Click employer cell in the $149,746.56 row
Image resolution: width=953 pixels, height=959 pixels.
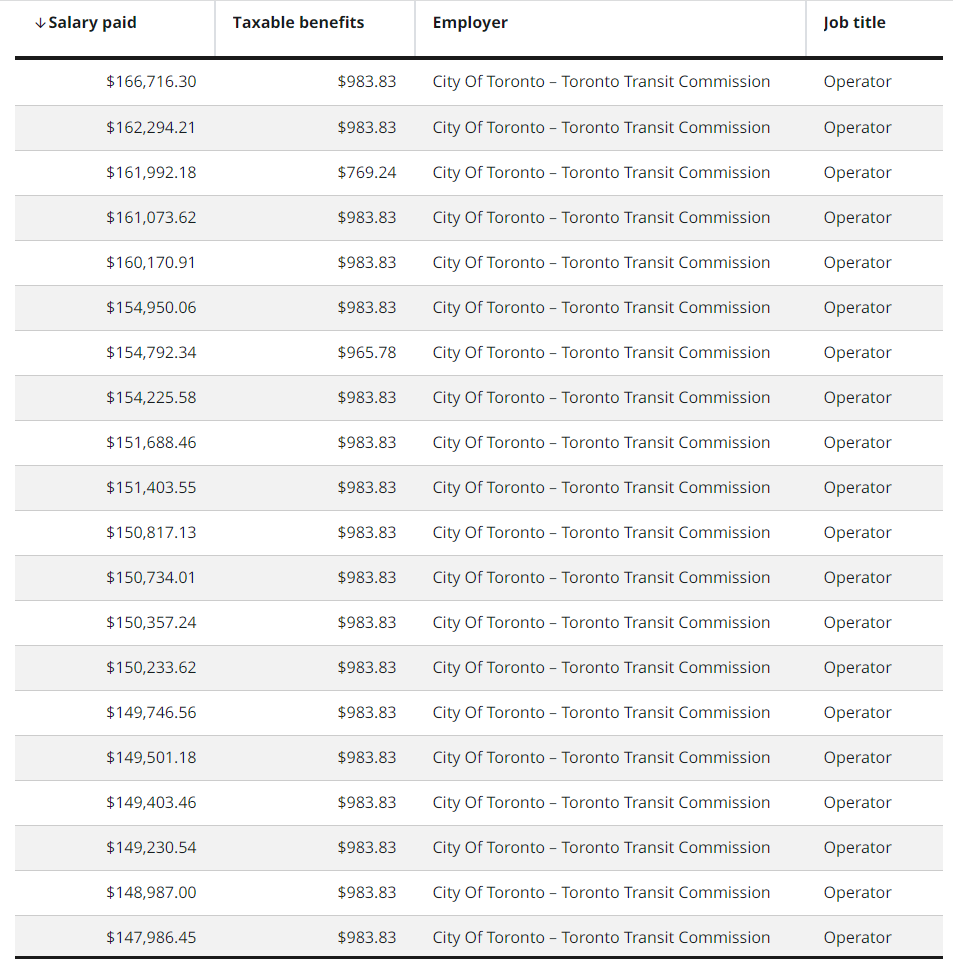(x=601, y=713)
